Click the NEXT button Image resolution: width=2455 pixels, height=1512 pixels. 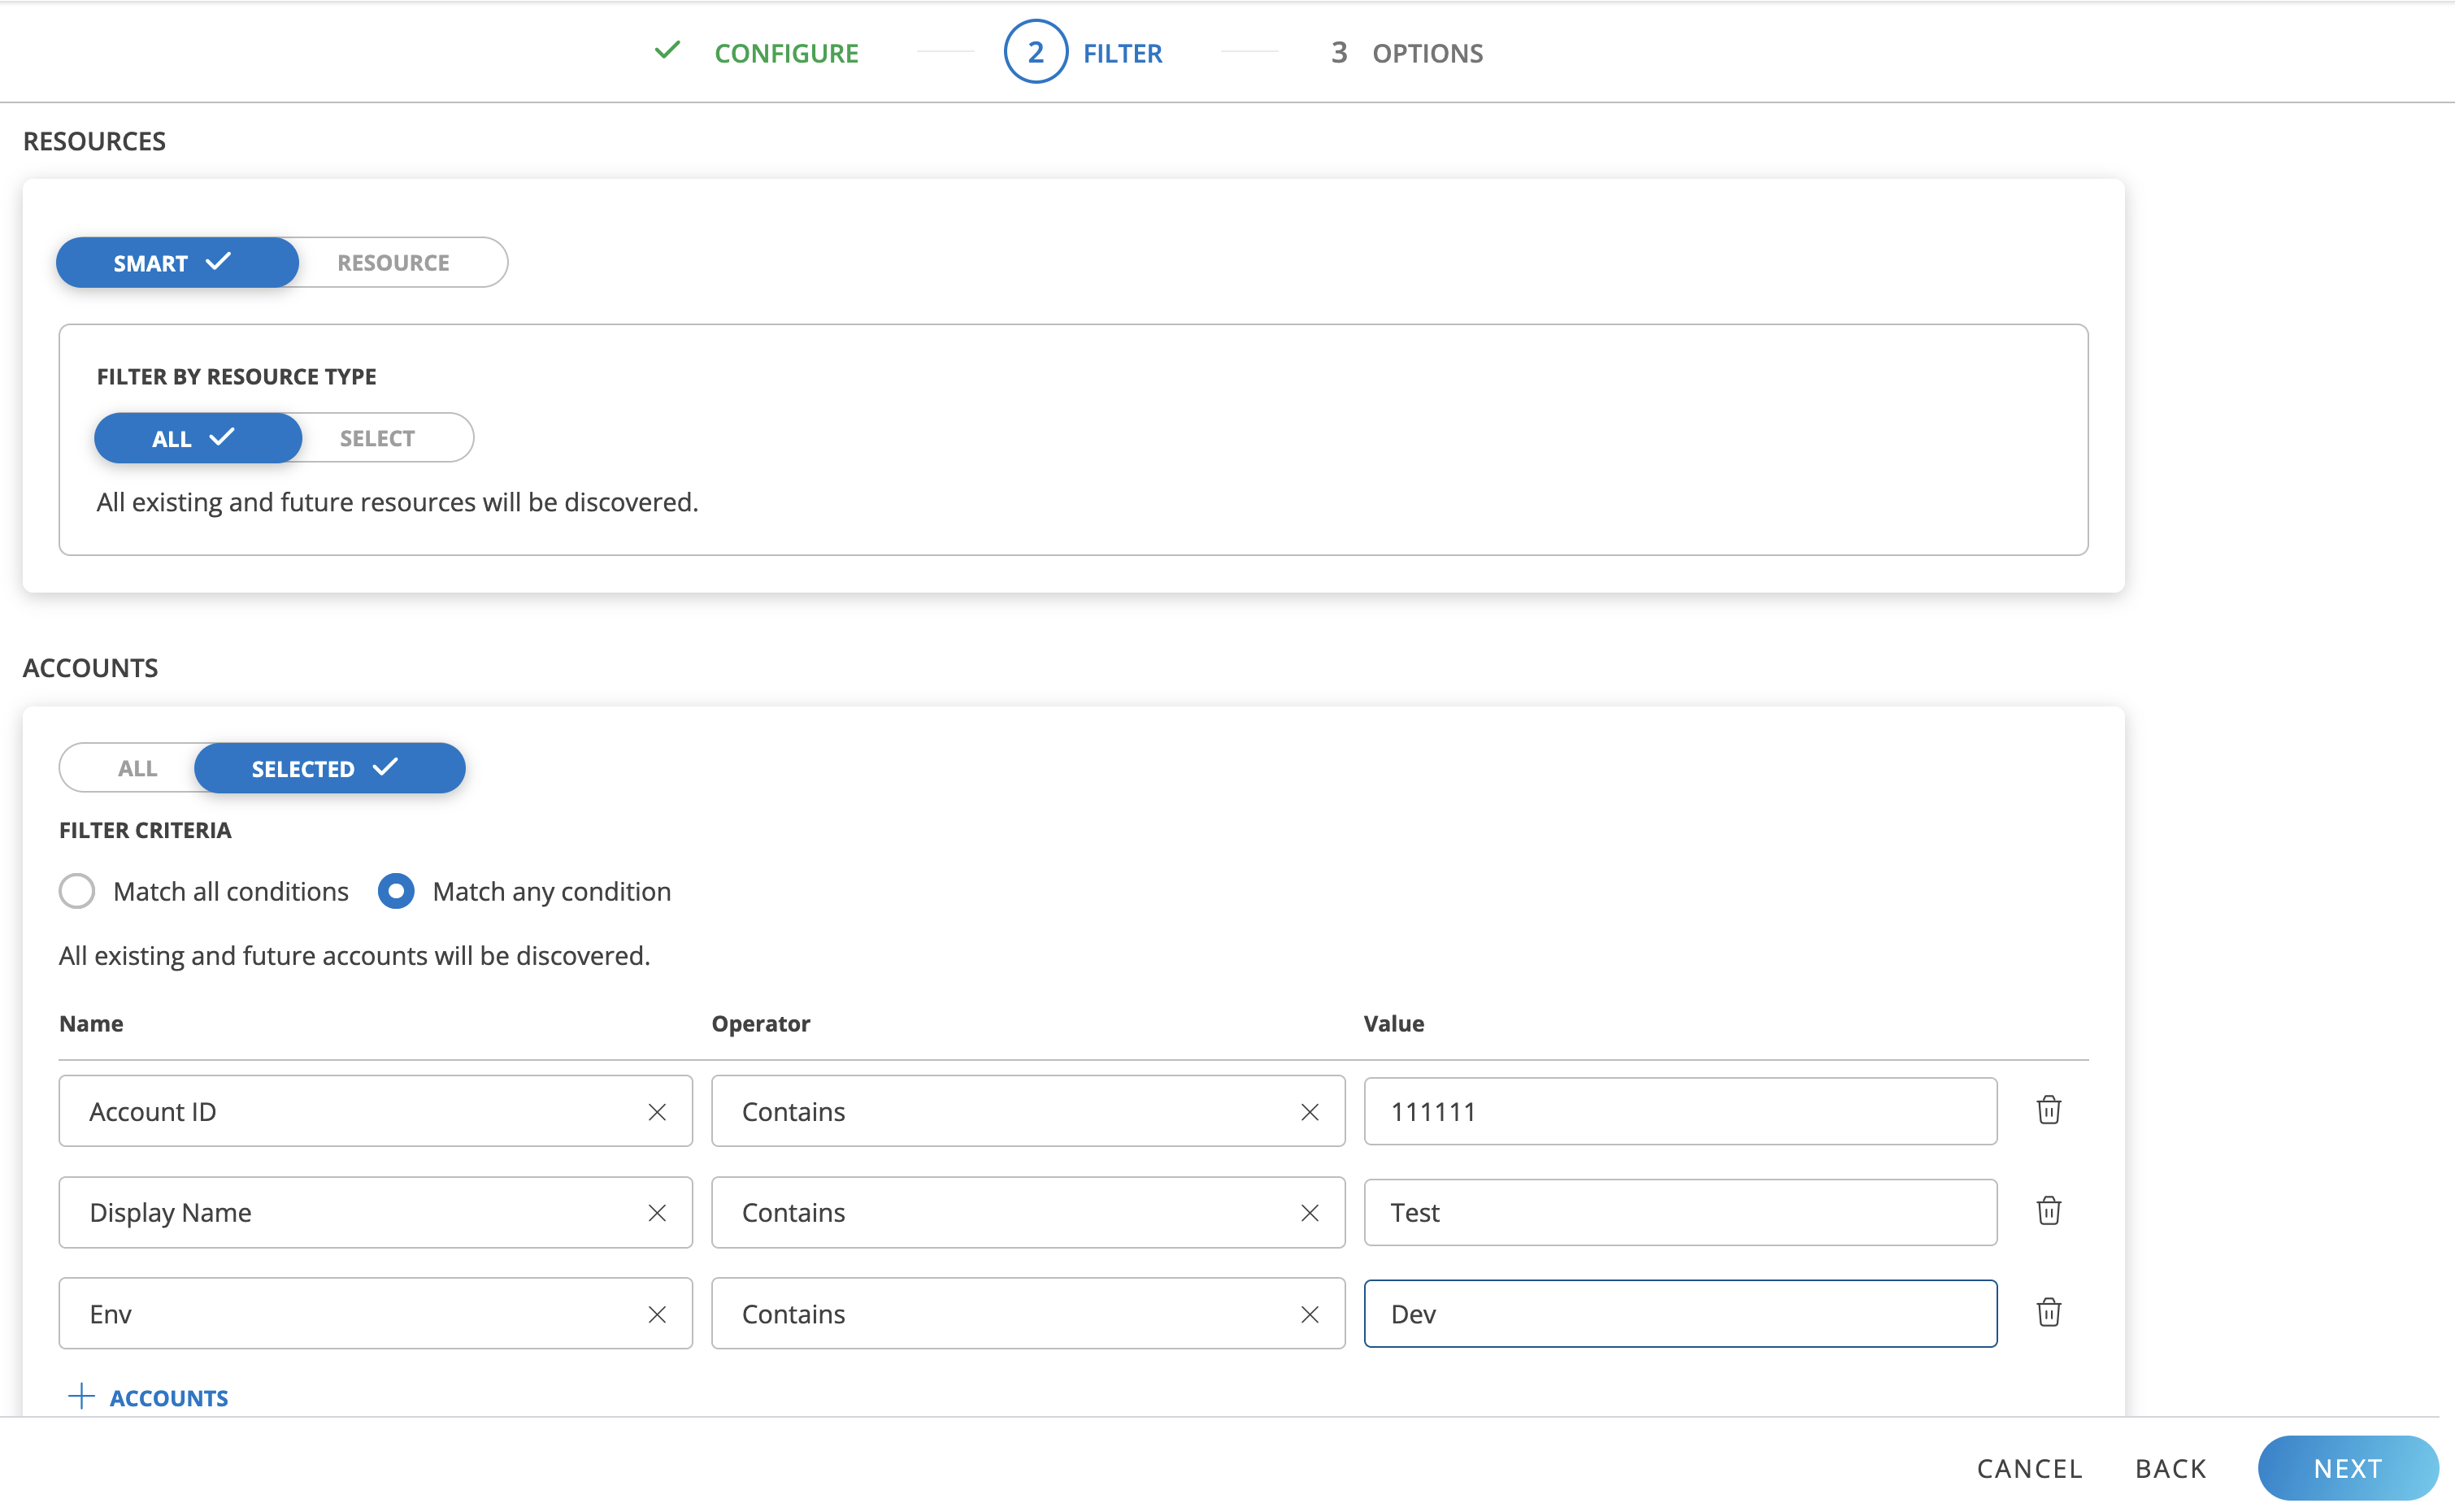click(x=2346, y=1468)
